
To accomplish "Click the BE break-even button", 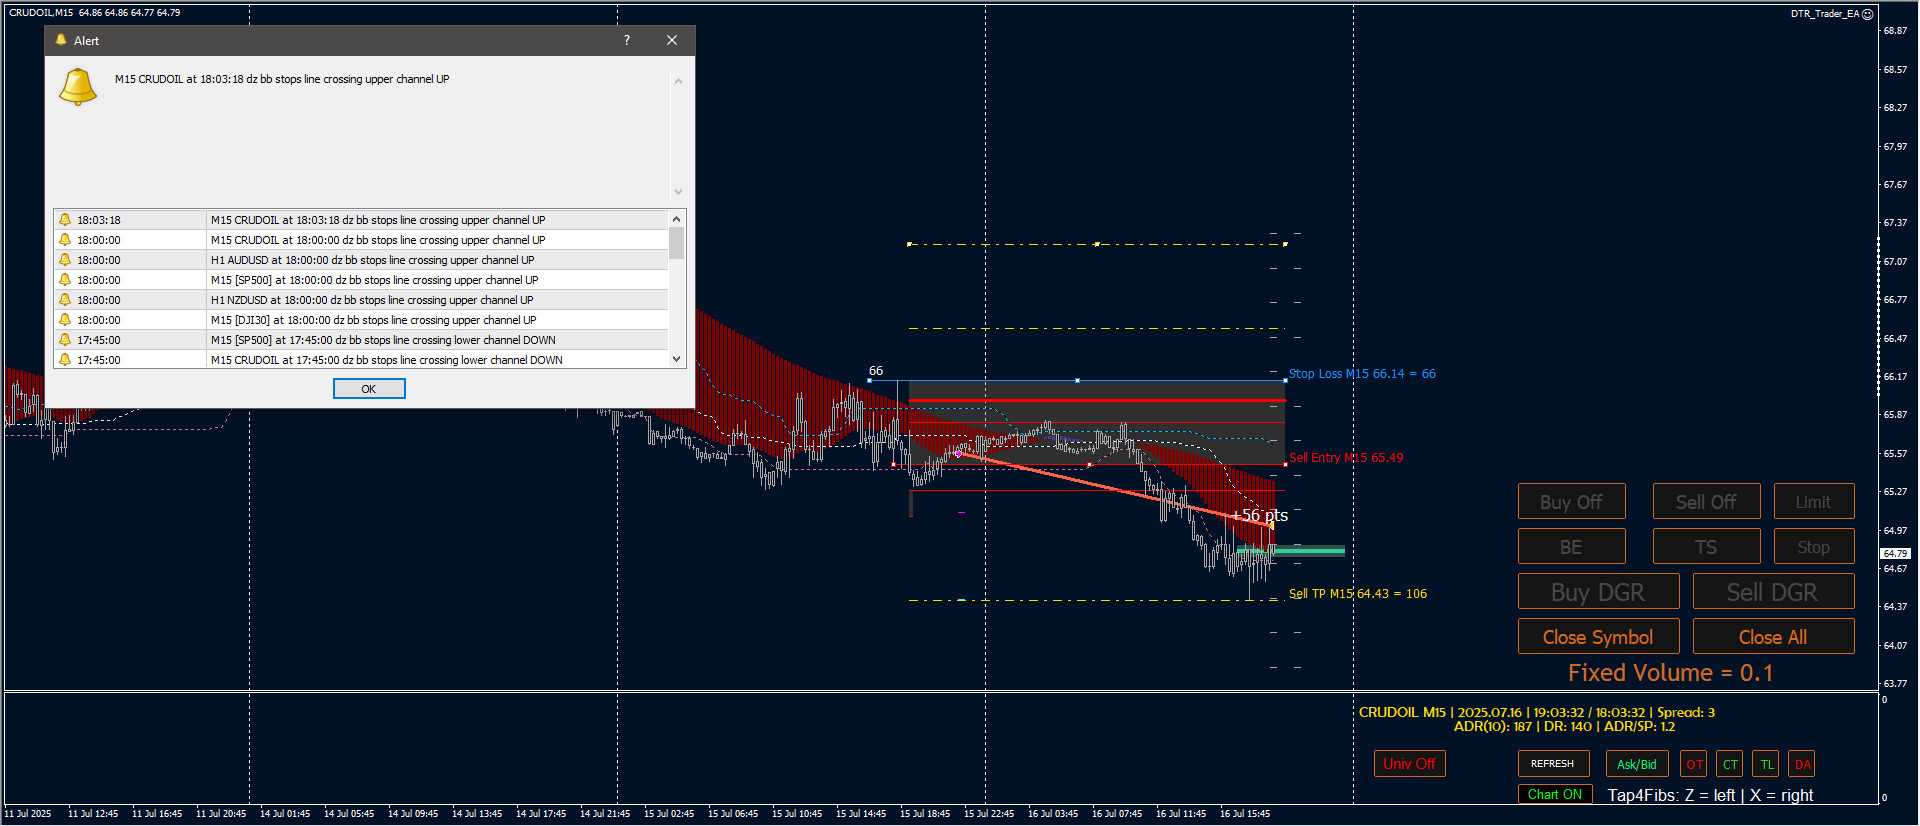I will pyautogui.click(x=1571, y=547).
